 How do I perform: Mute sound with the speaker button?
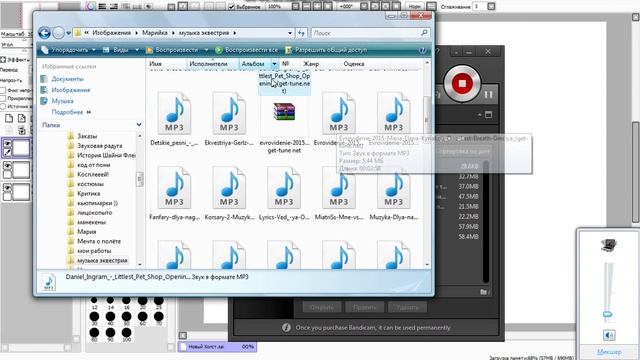click(x=609, y=335)
